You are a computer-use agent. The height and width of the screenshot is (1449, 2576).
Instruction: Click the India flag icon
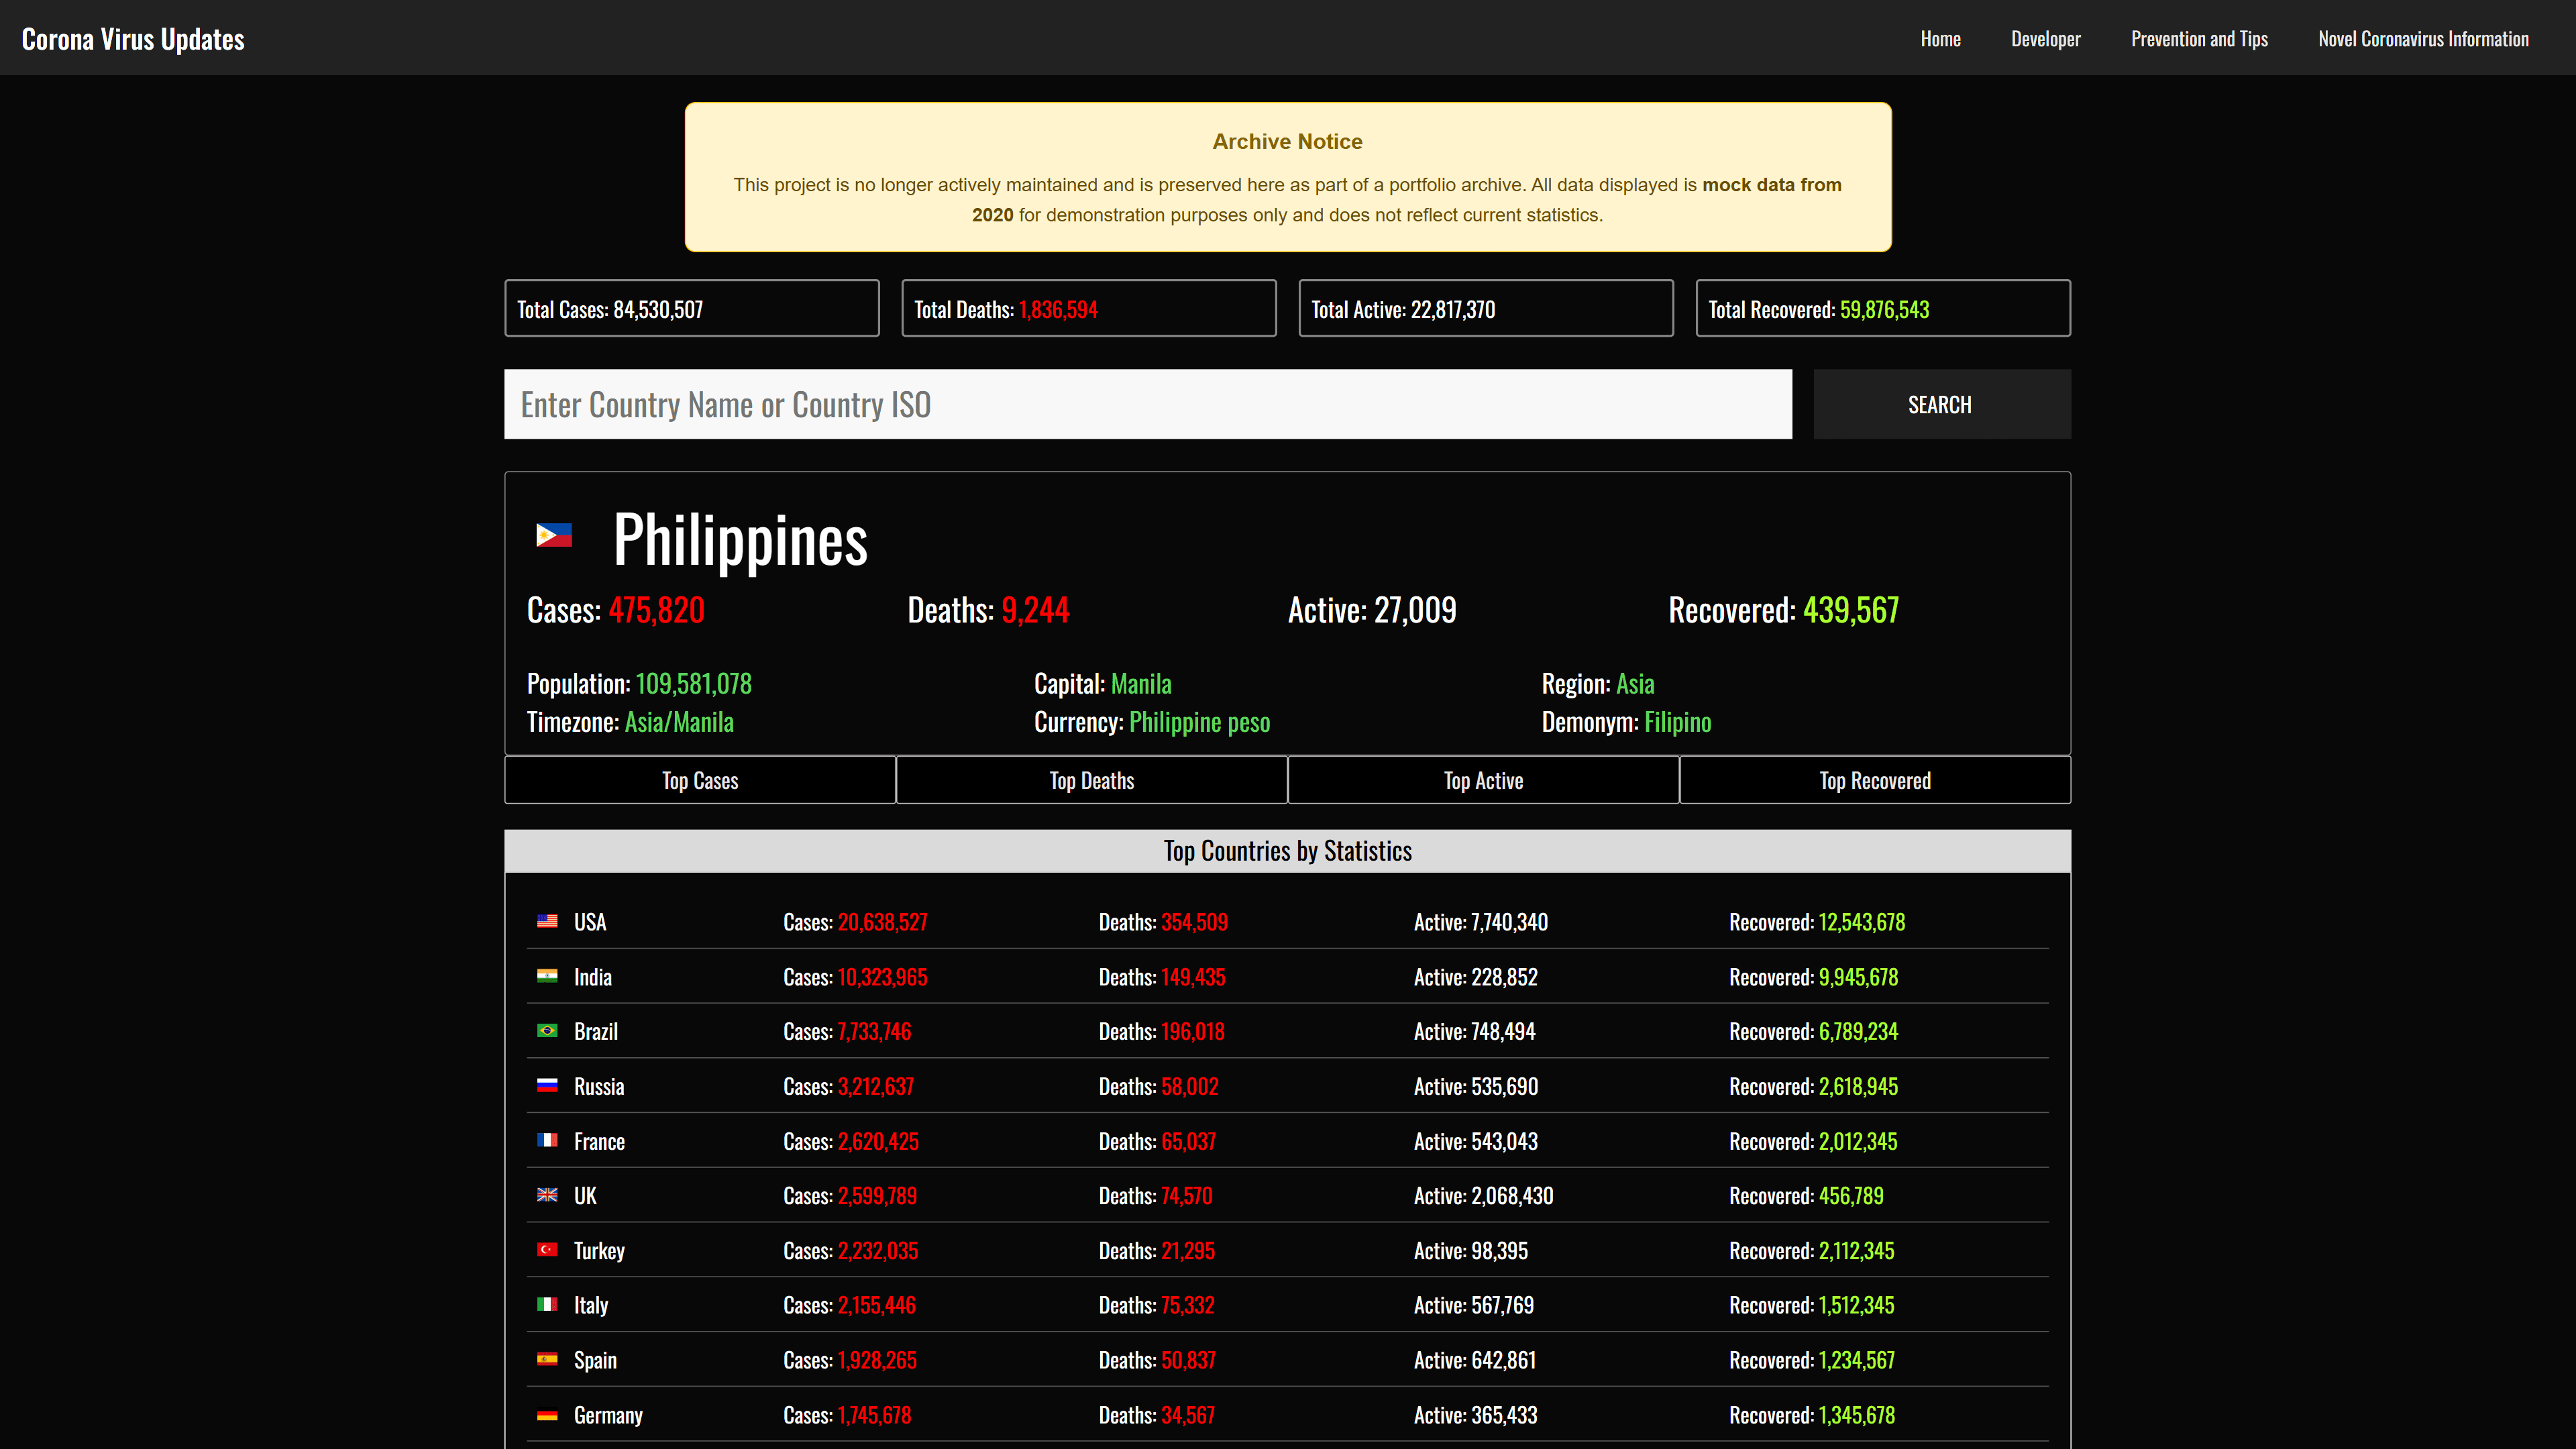tap(547, 976)
